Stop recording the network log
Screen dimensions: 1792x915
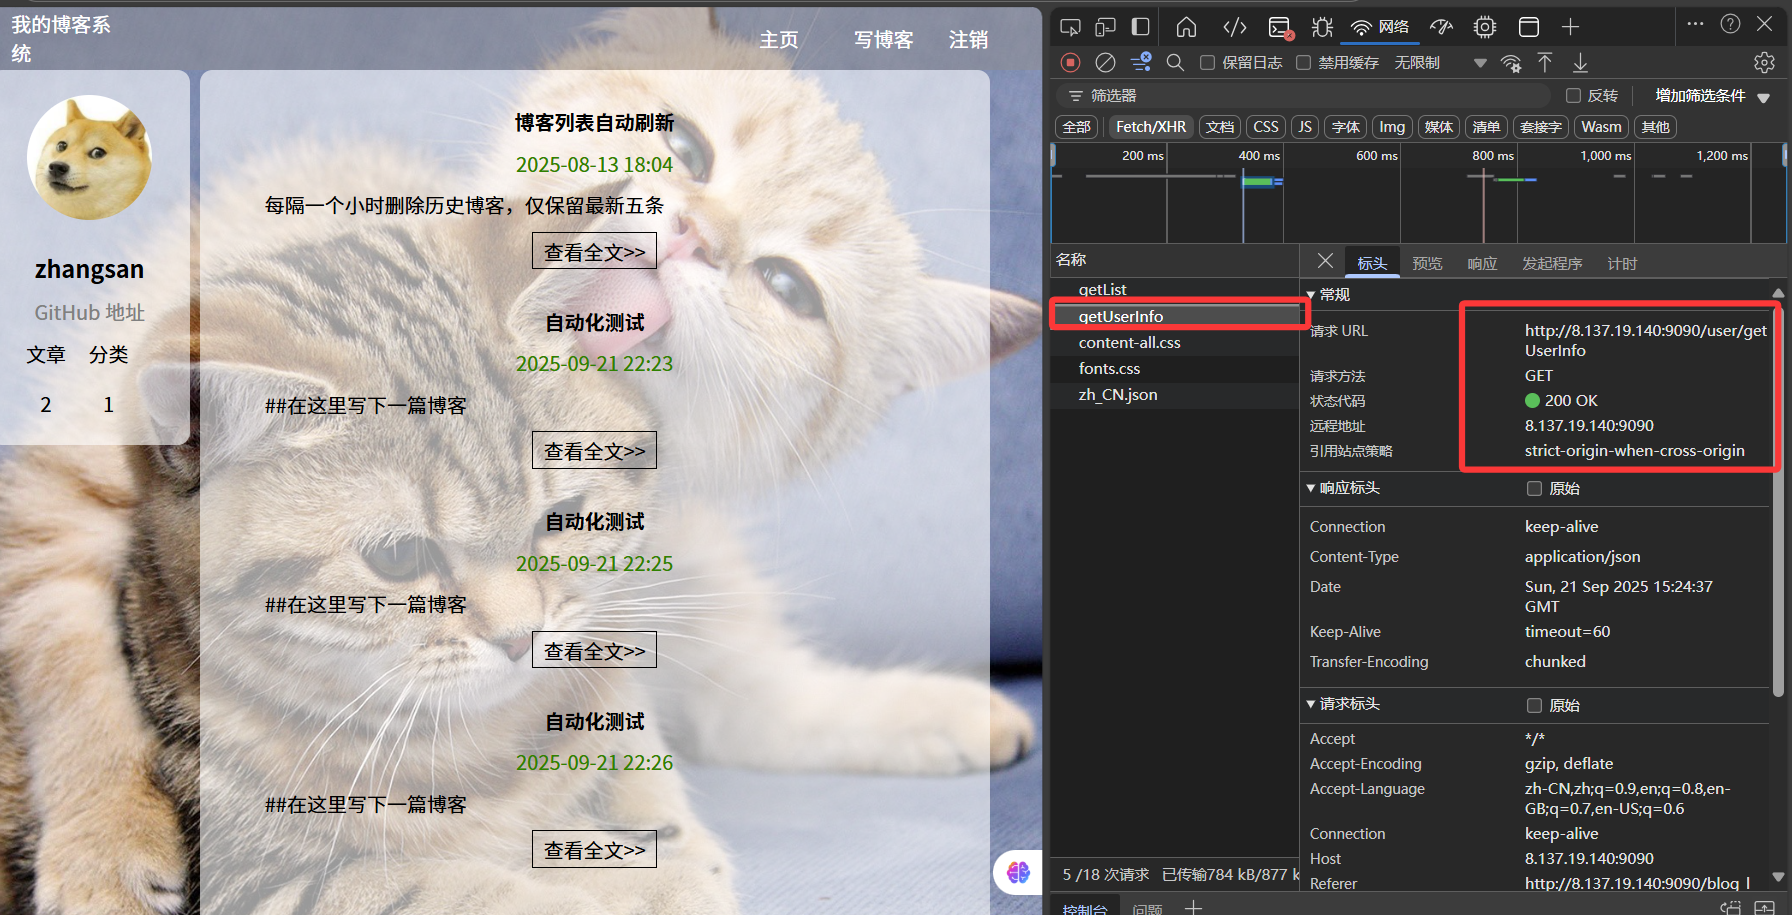(x=1070, y=62)
